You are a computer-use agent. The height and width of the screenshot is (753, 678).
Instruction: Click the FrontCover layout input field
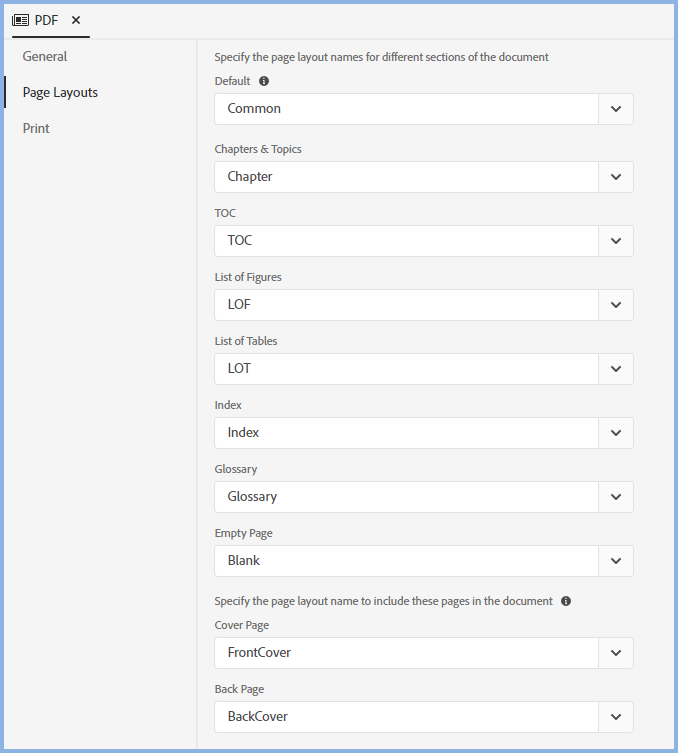406,653
